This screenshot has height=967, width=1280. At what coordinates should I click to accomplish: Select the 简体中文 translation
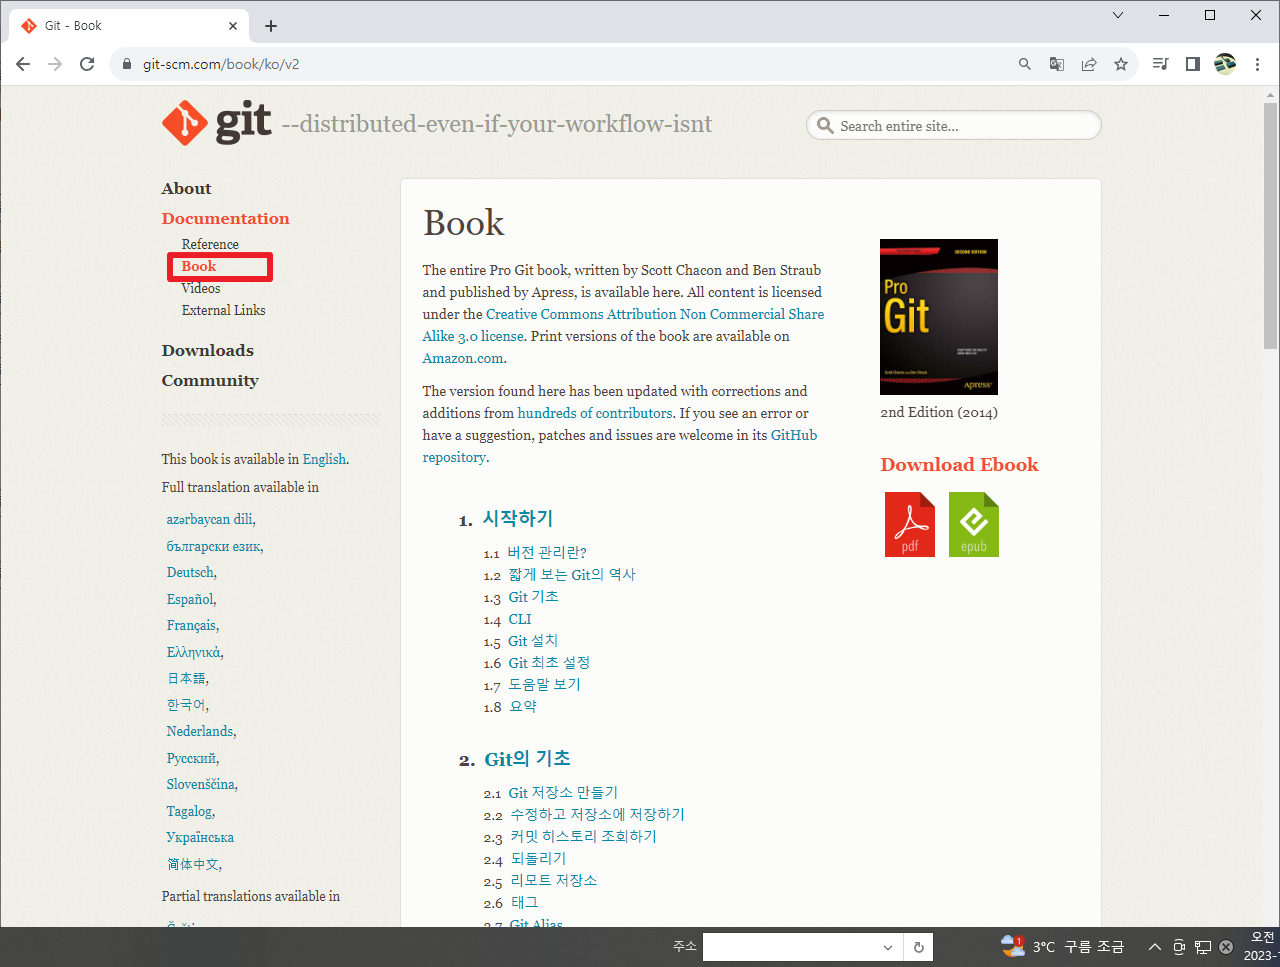(x=193, y=864)
